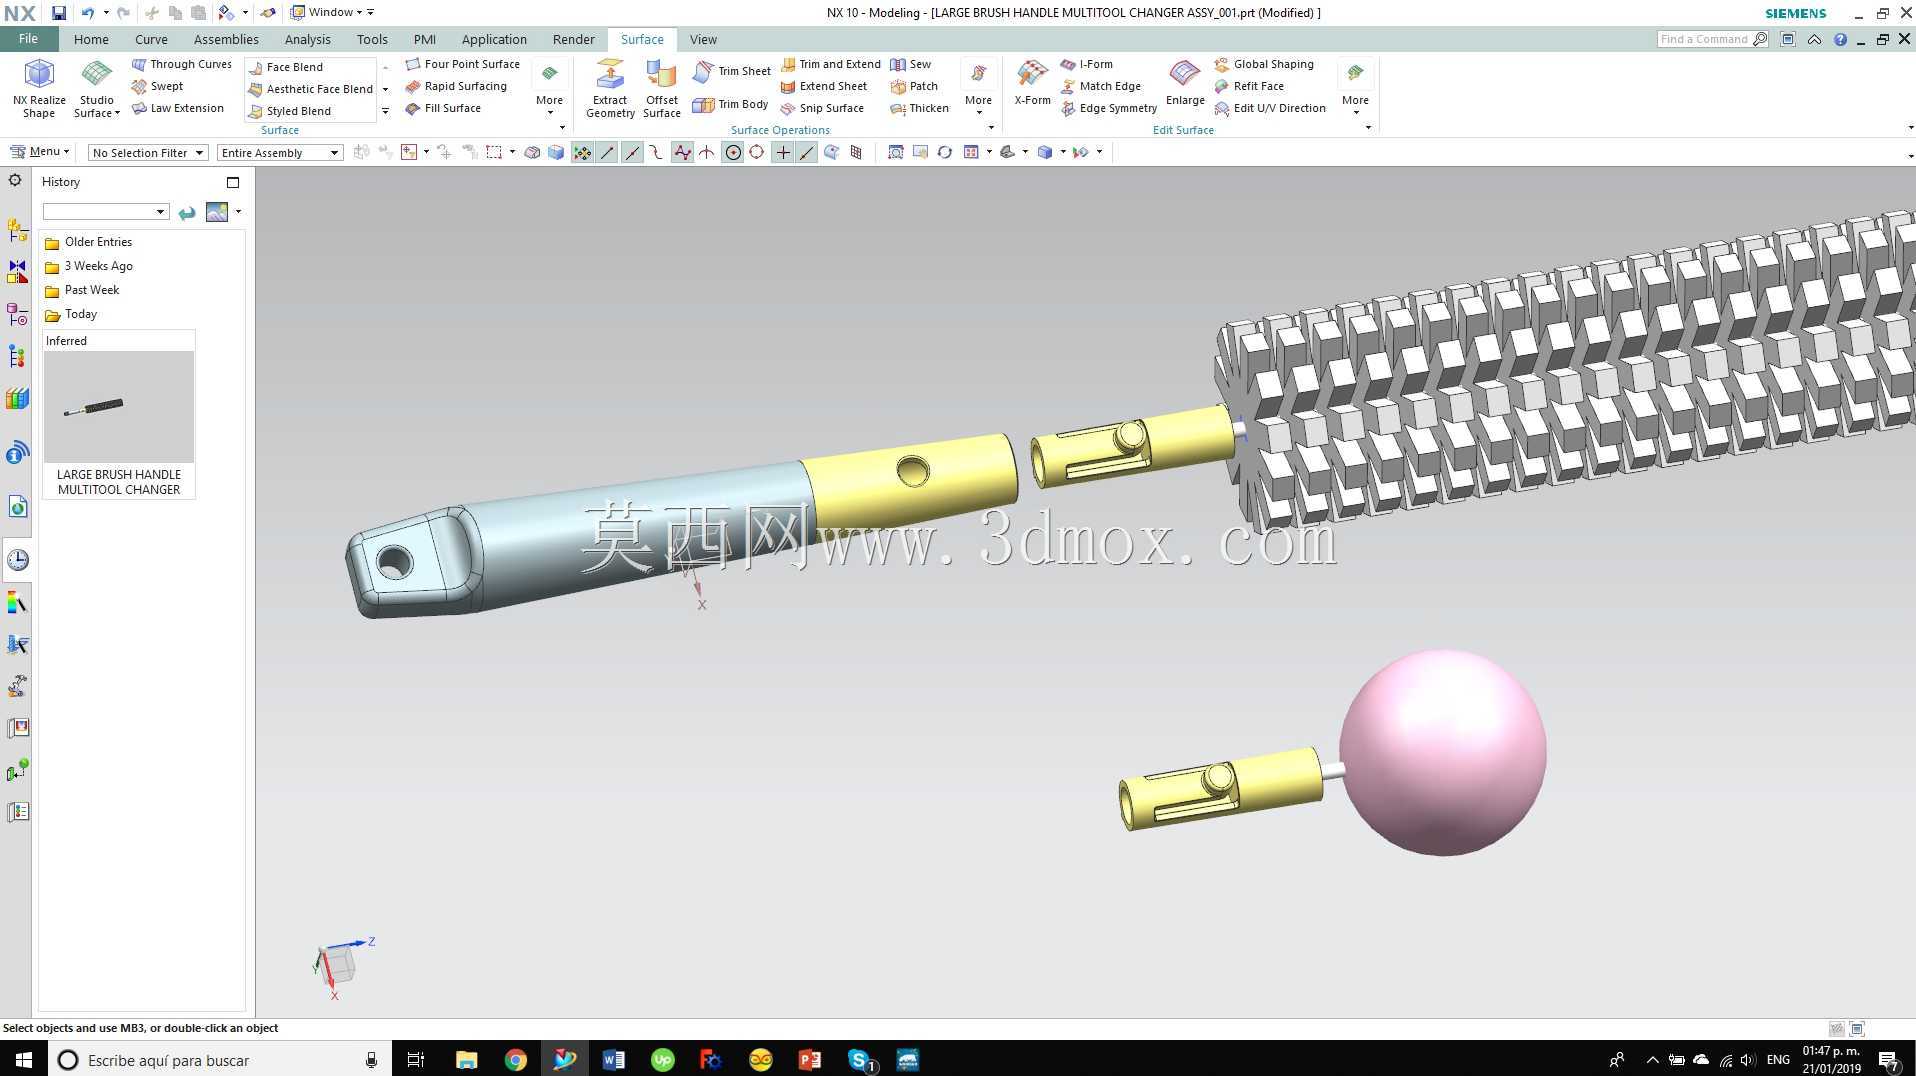Activate the X-Form tool

pos(1032,82)
